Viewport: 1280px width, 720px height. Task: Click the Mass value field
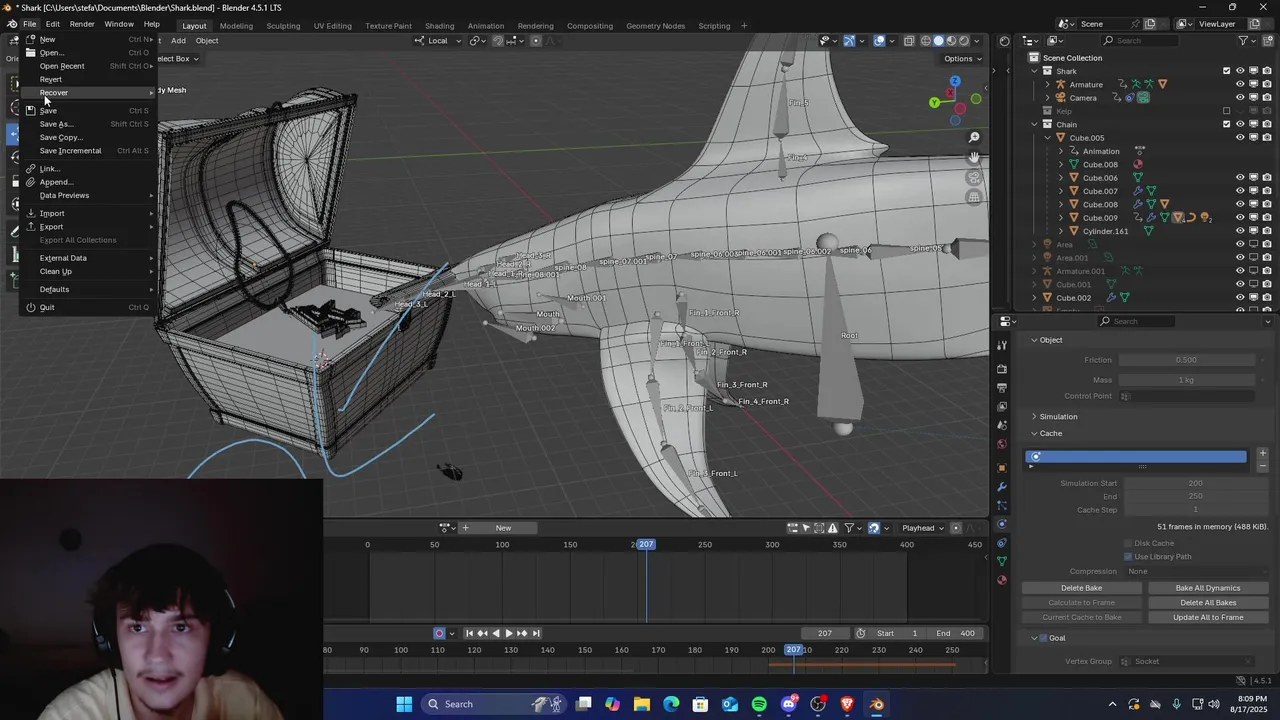click(x=1187, y=380)
